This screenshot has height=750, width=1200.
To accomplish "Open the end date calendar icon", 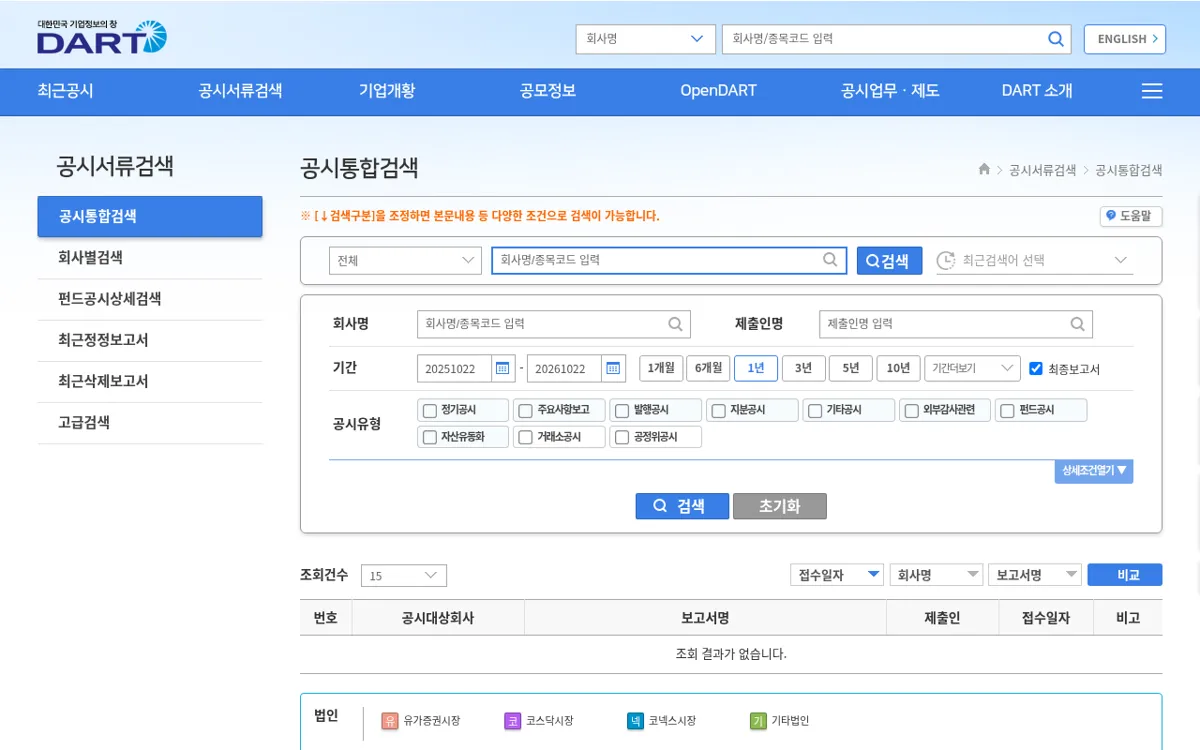I will coord(613,368).
